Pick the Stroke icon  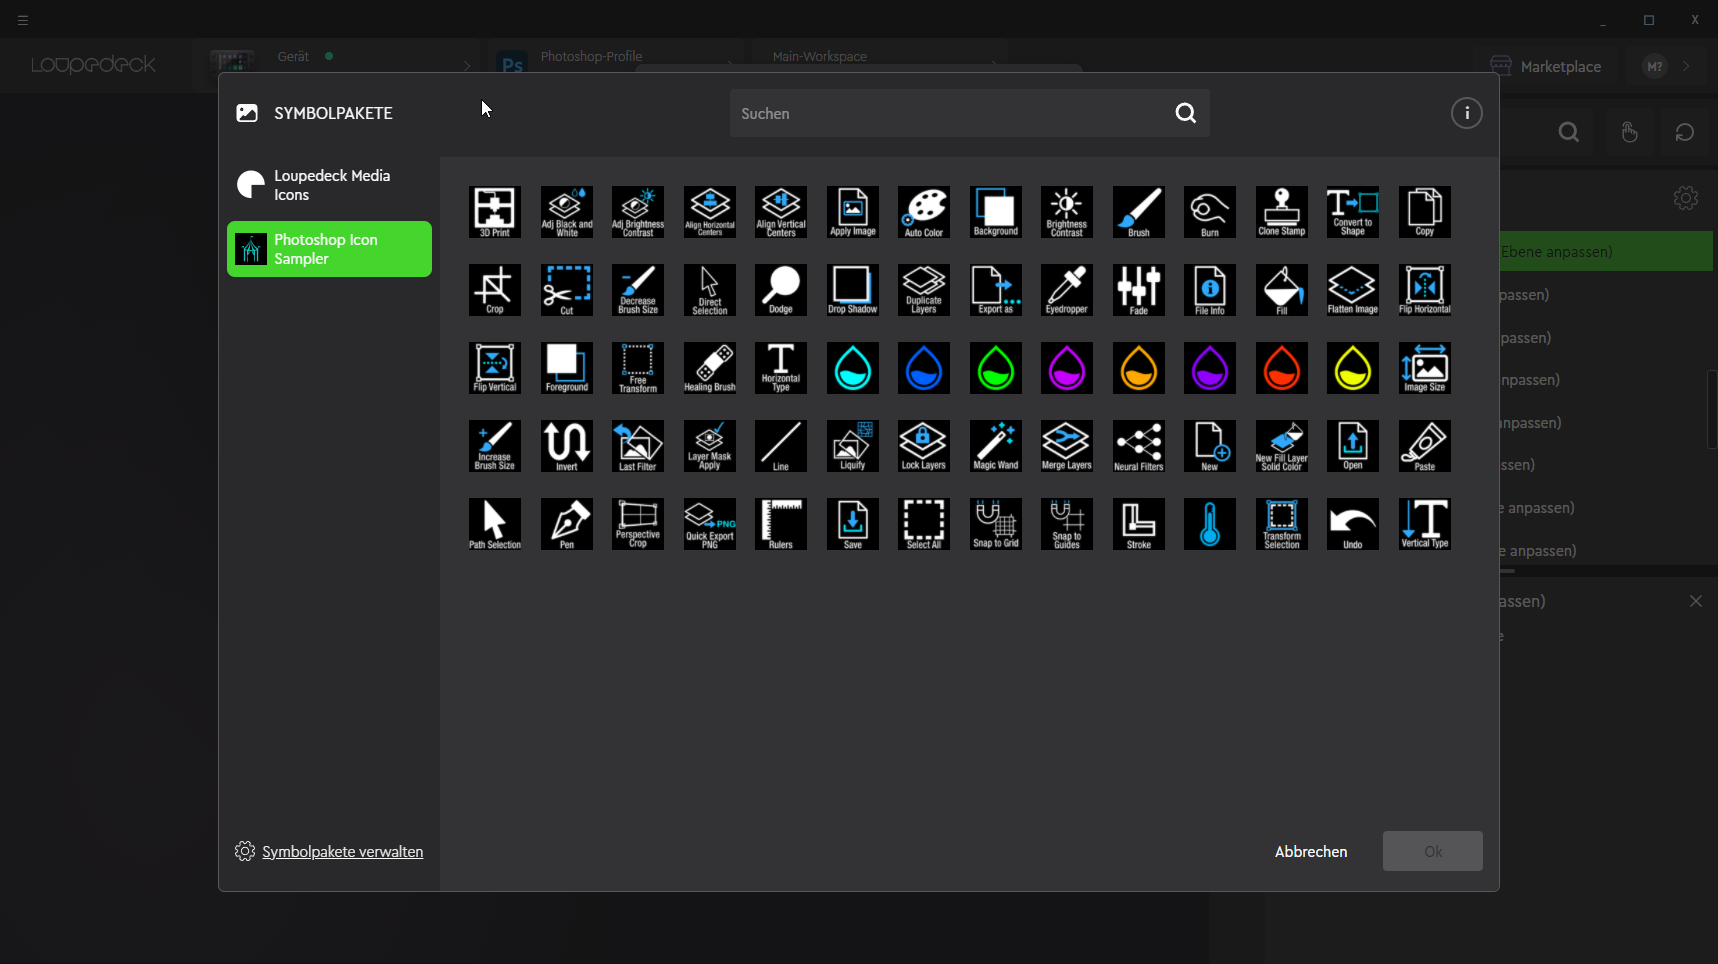1139,524
